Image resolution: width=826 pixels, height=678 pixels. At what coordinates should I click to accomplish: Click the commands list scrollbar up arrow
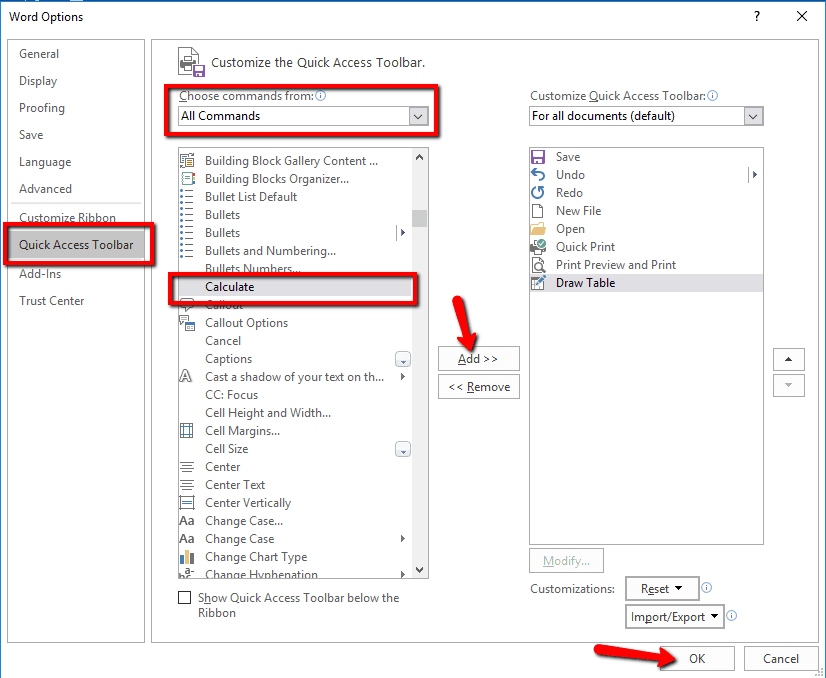coord(419,157)
